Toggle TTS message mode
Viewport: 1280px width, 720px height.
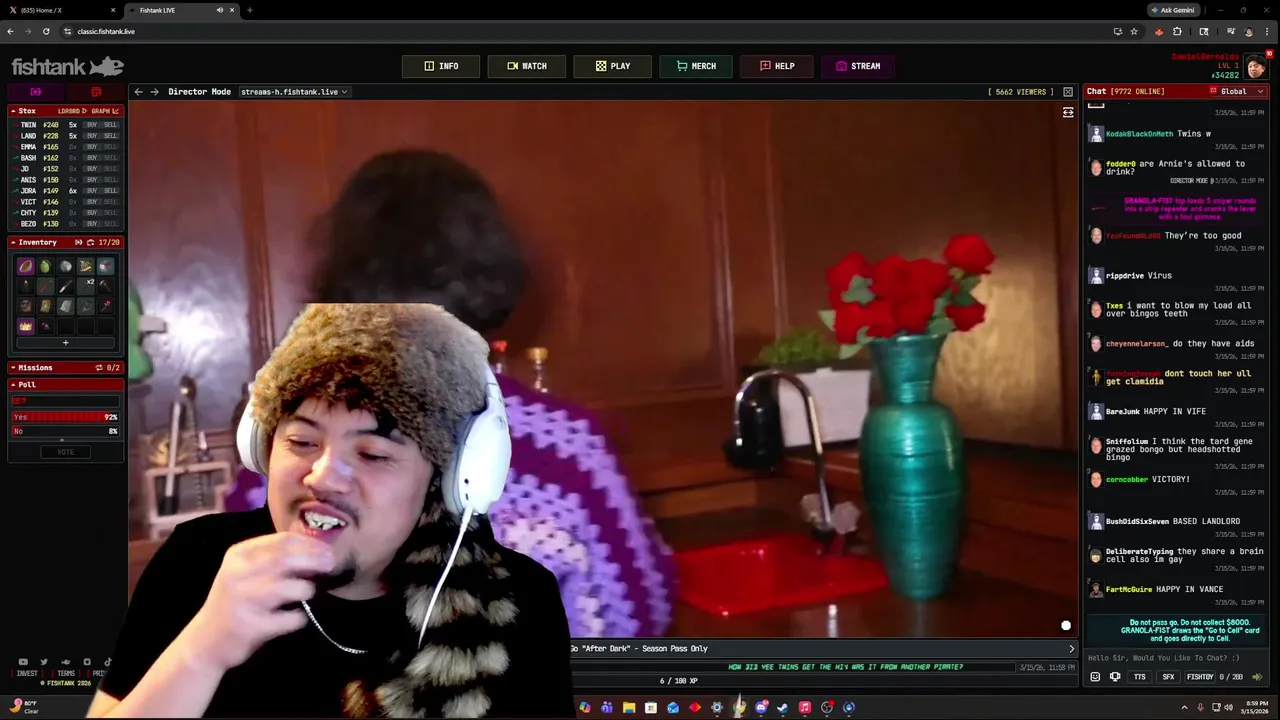click(1140, 677)
